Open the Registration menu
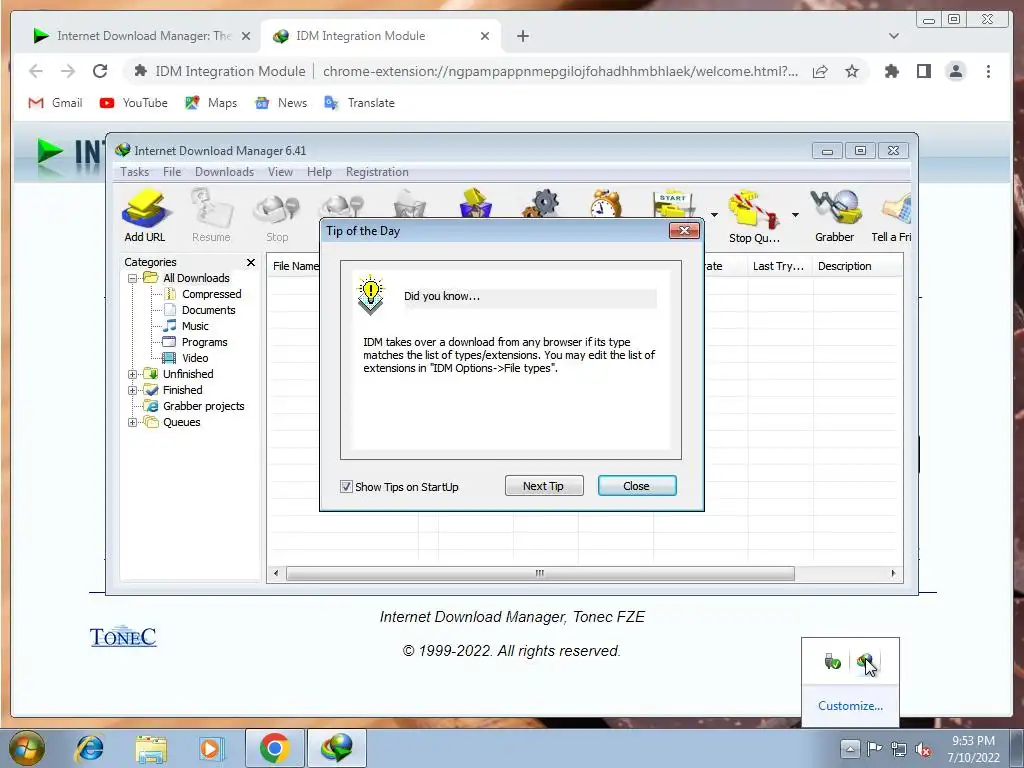This screenshot has width=1024, height=768. pyautogui.click(x=377, y=172)
